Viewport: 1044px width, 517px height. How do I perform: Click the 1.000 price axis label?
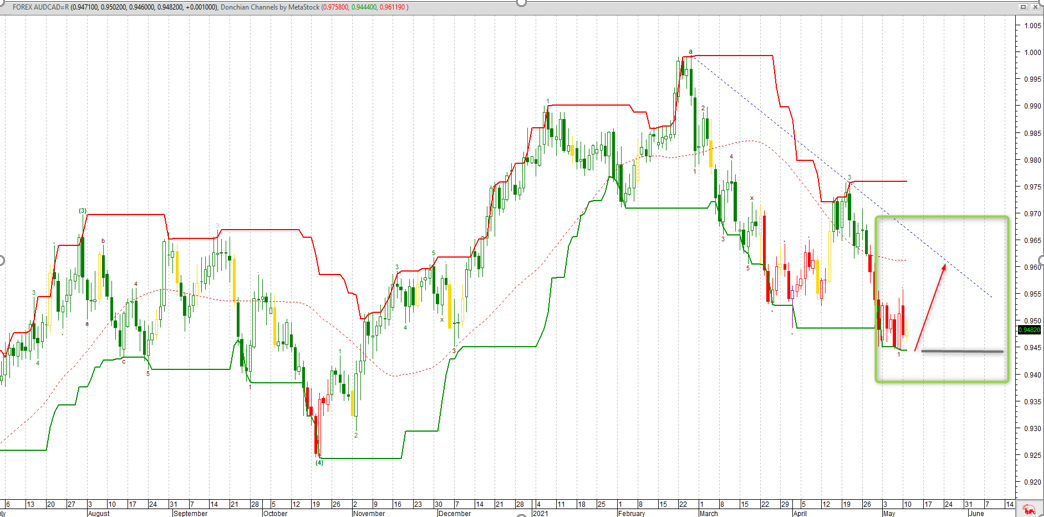click(x=1032, y=53)
